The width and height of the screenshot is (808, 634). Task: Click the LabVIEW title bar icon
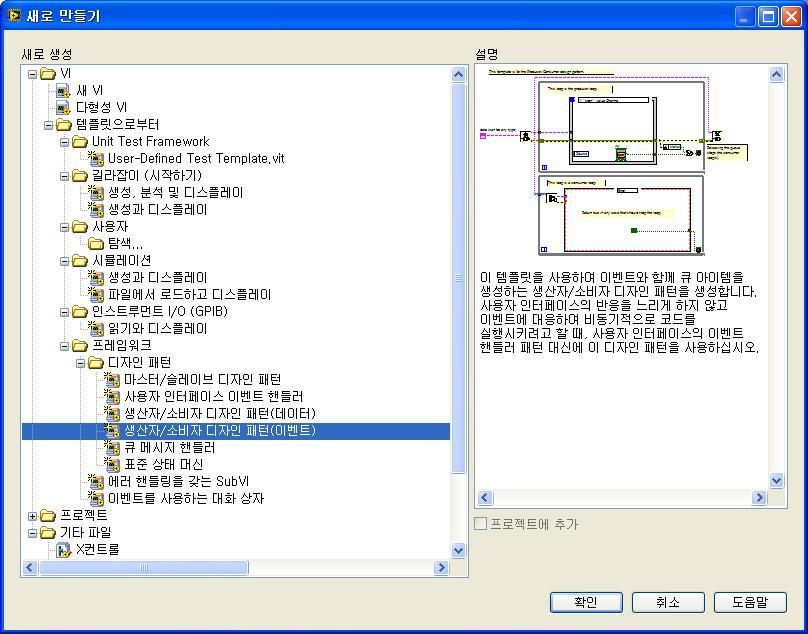point(14,15)
